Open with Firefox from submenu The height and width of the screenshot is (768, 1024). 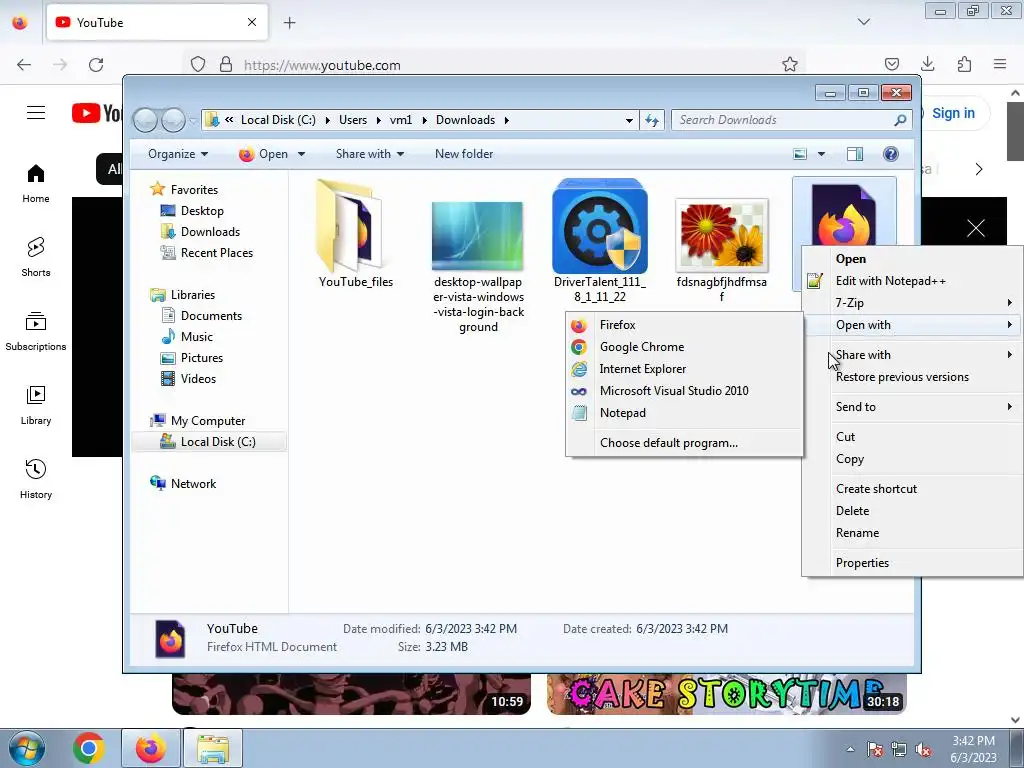684,325
